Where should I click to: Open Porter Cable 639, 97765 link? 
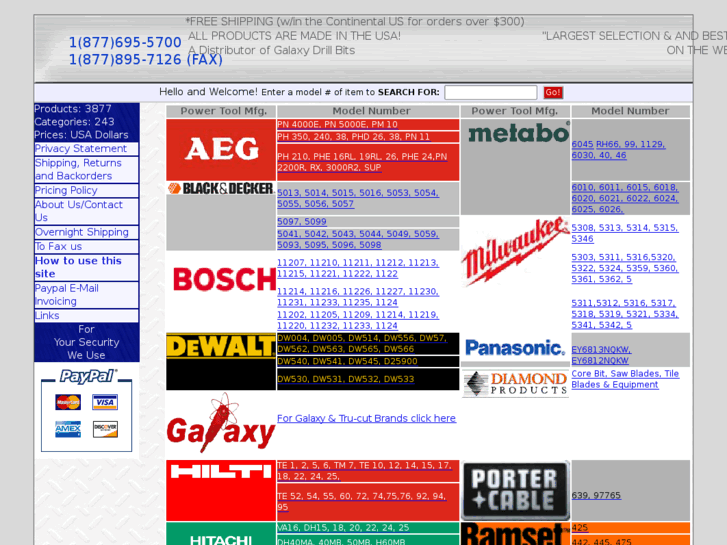point(596,495)
